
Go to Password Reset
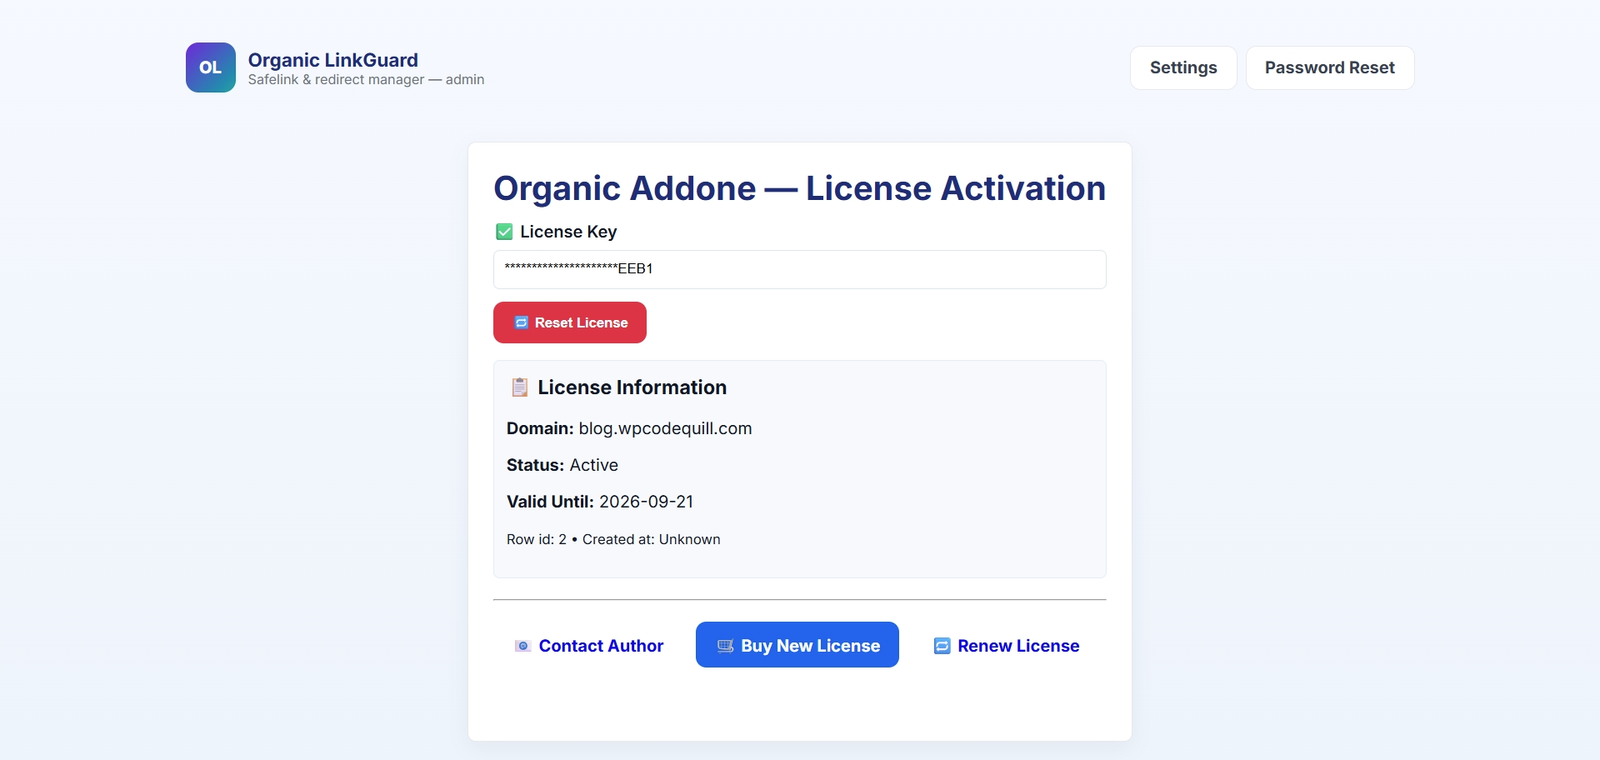pyautogui.click(x=1329, y=68)
